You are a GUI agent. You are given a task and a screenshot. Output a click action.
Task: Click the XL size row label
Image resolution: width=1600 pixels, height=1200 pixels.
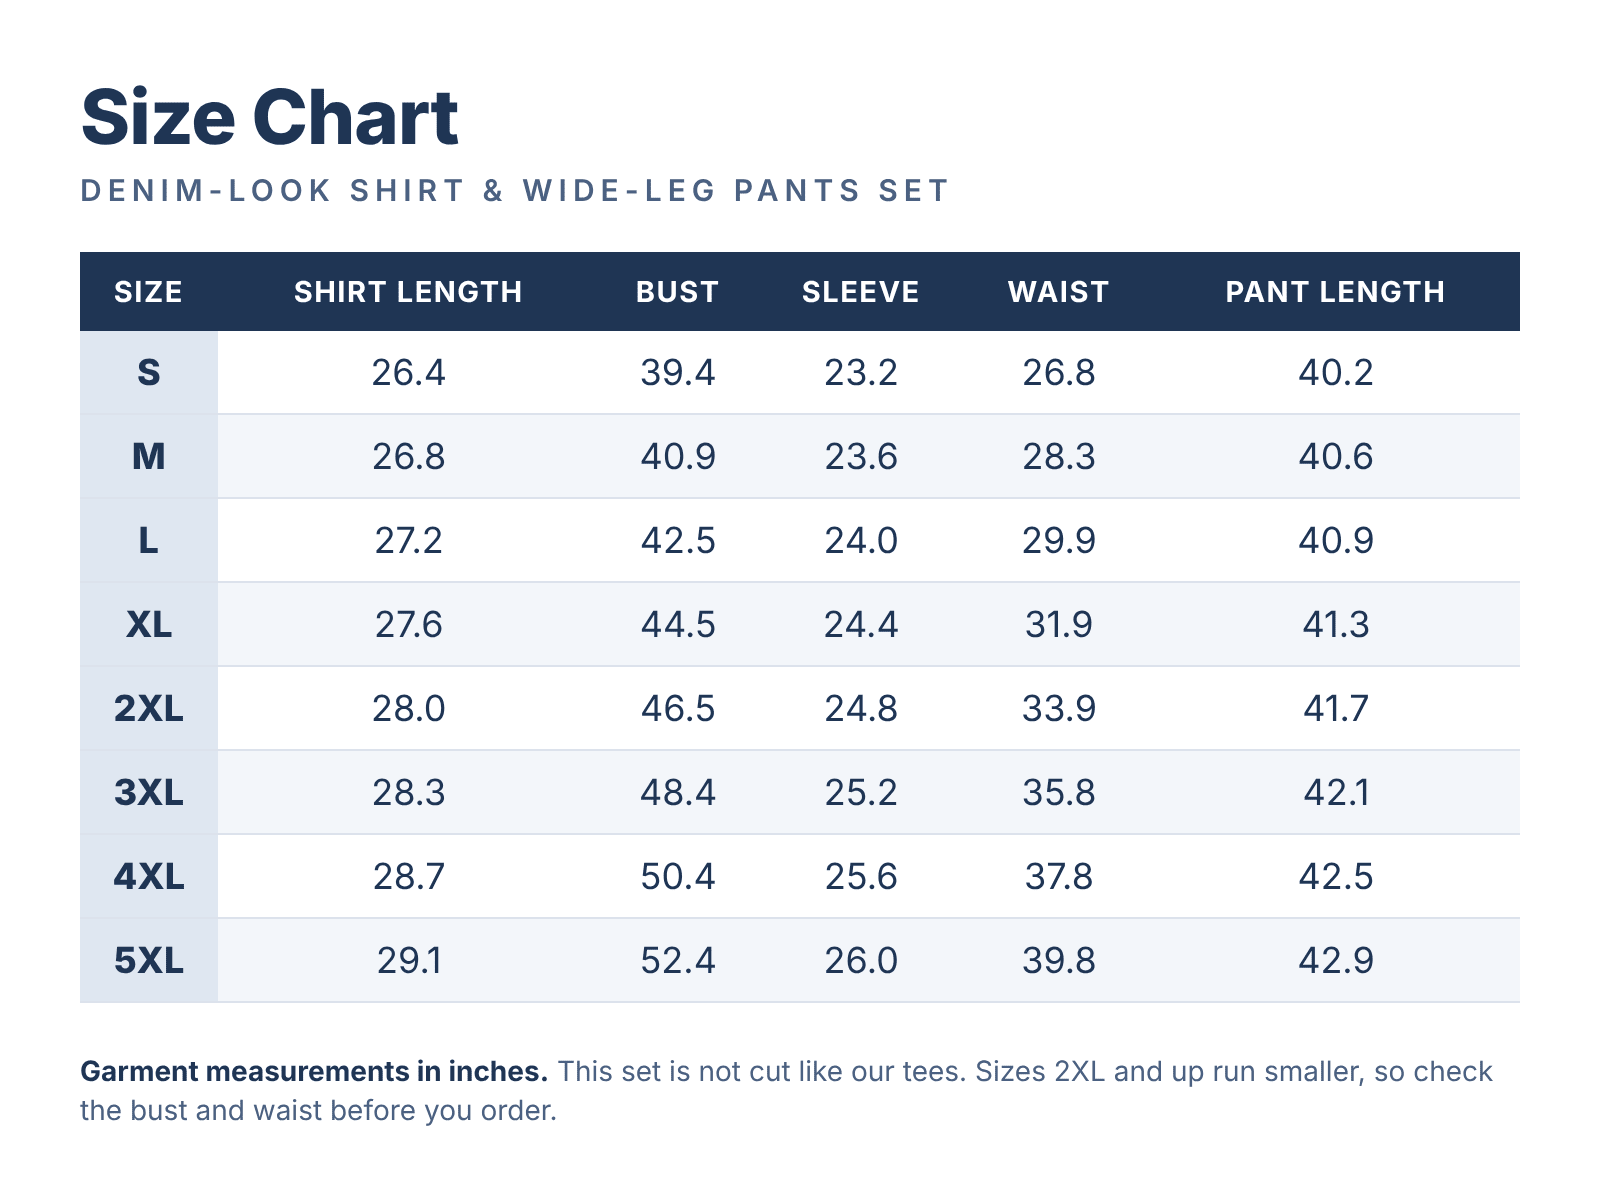click(x=148, y=625)
